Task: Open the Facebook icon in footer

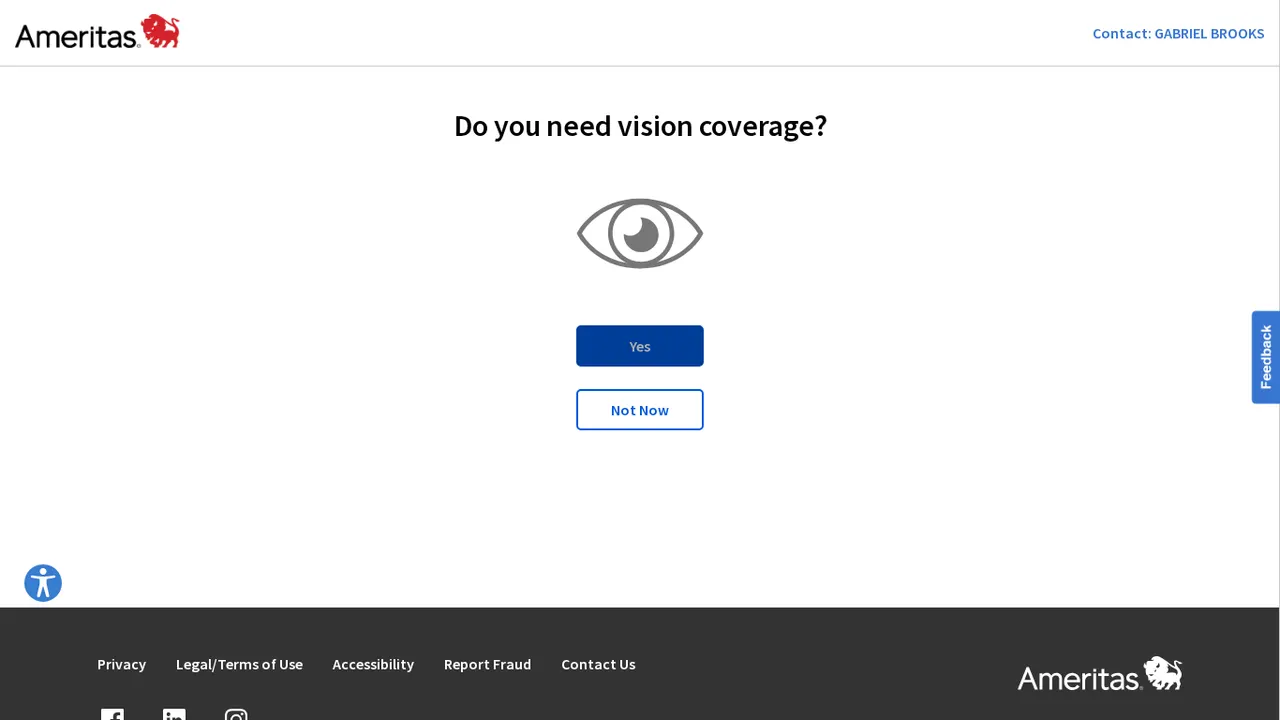Action: click(x=112, y=714)
